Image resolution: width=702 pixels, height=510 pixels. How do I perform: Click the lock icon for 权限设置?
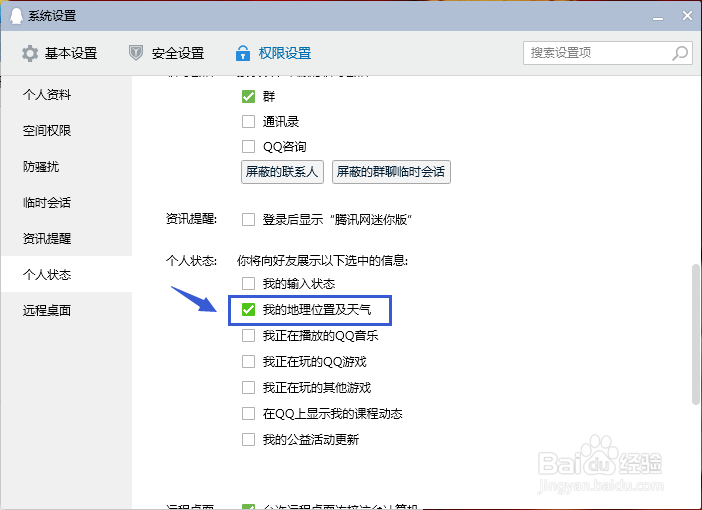pyautogui.click(x=243, y=53)
